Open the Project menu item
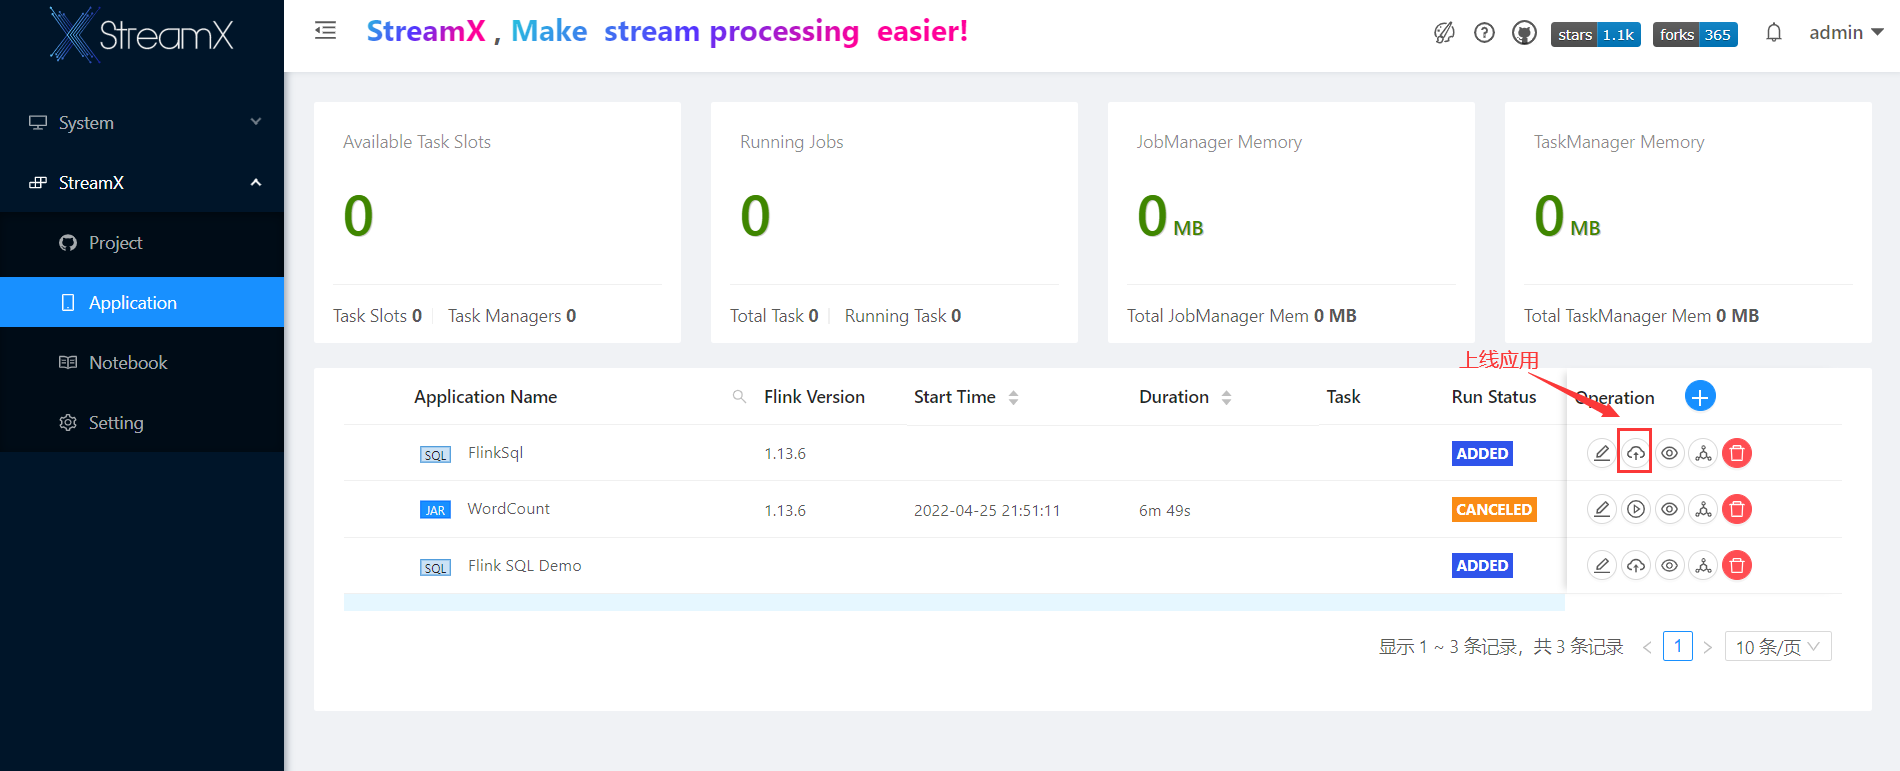The image size is (1900, 771). (x=142, y=242)
